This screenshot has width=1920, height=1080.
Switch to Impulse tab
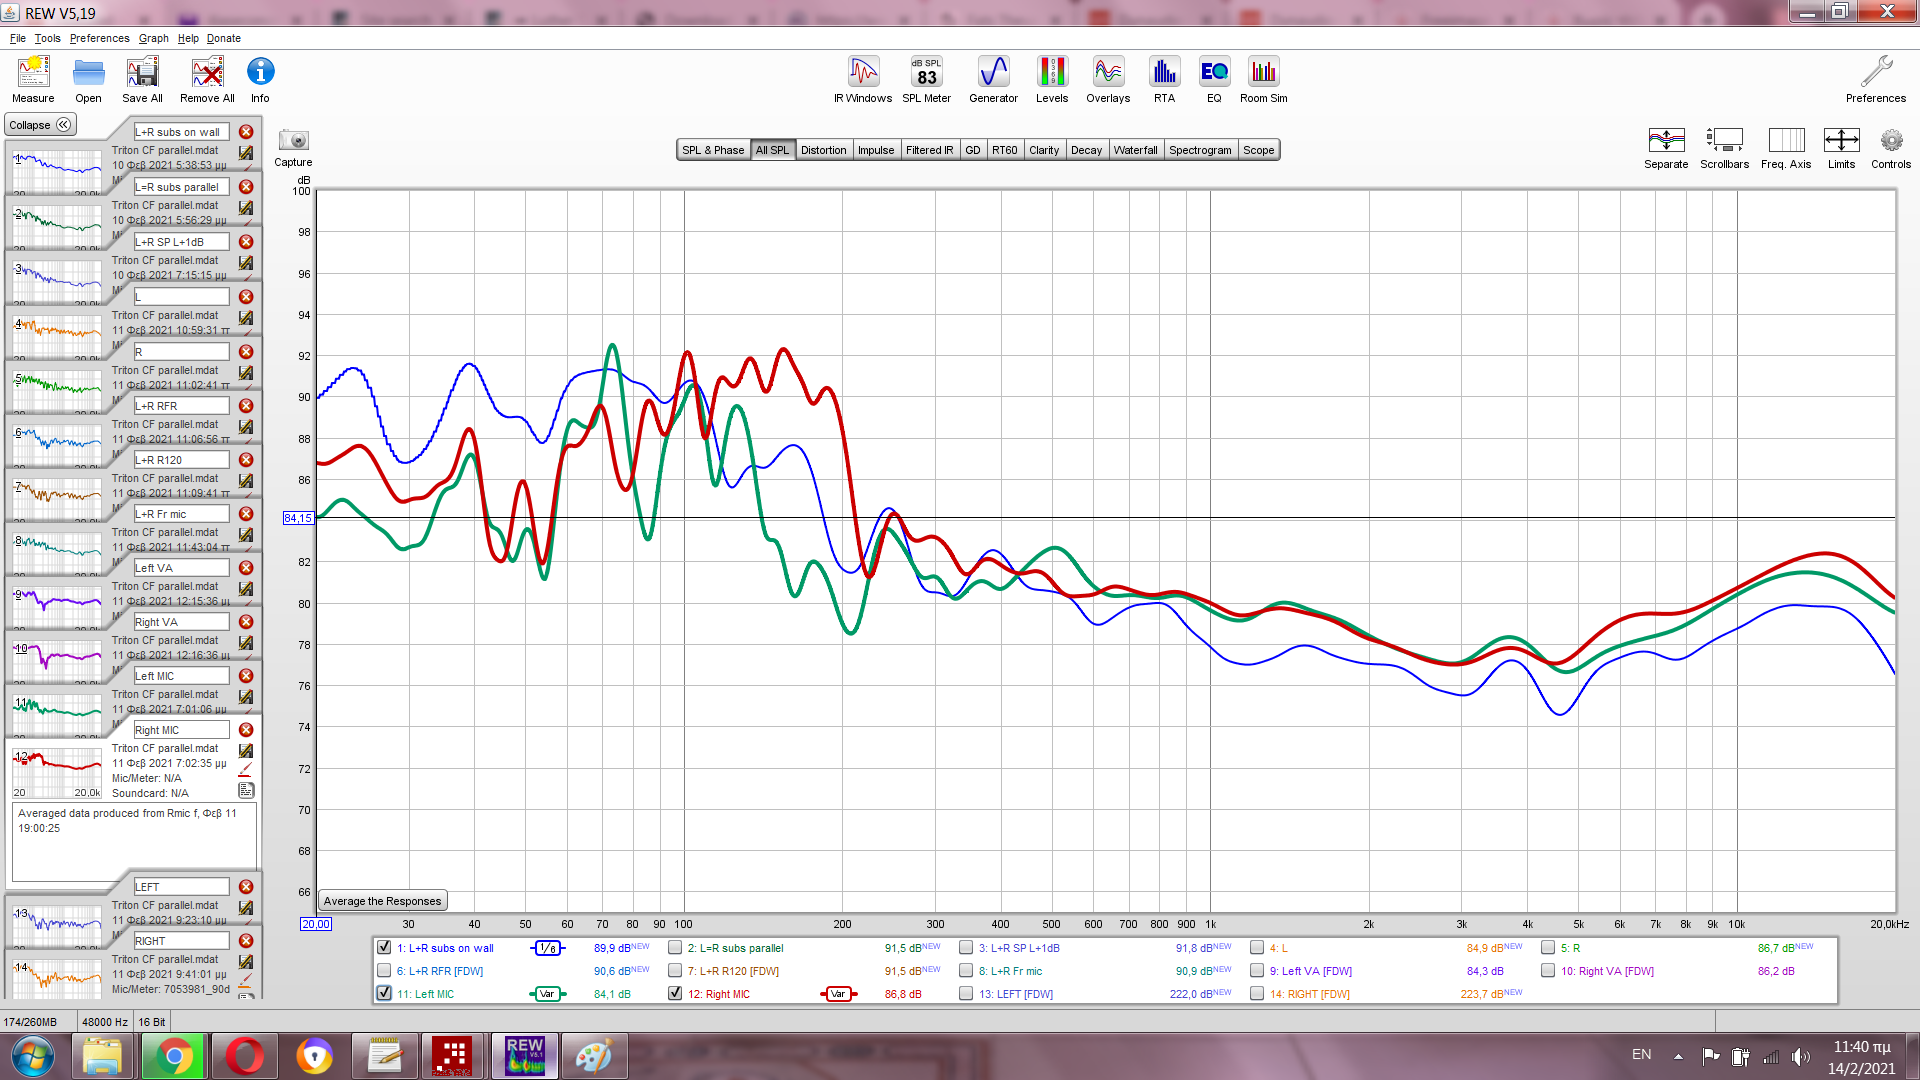pos(876,150)
